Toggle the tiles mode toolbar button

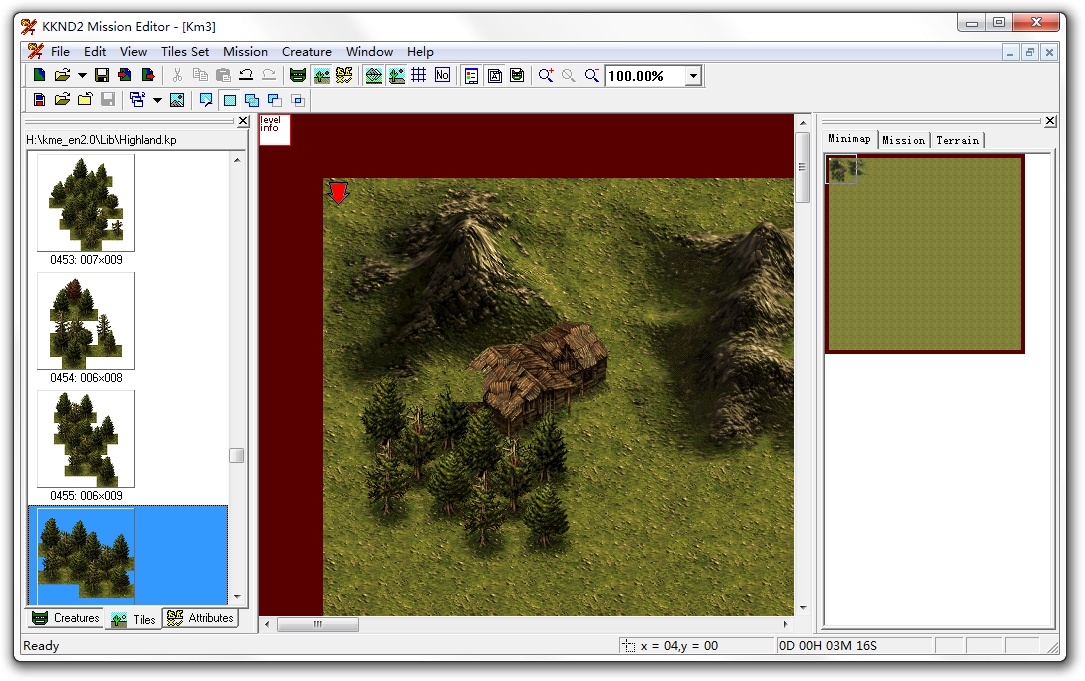click(321, 75)
